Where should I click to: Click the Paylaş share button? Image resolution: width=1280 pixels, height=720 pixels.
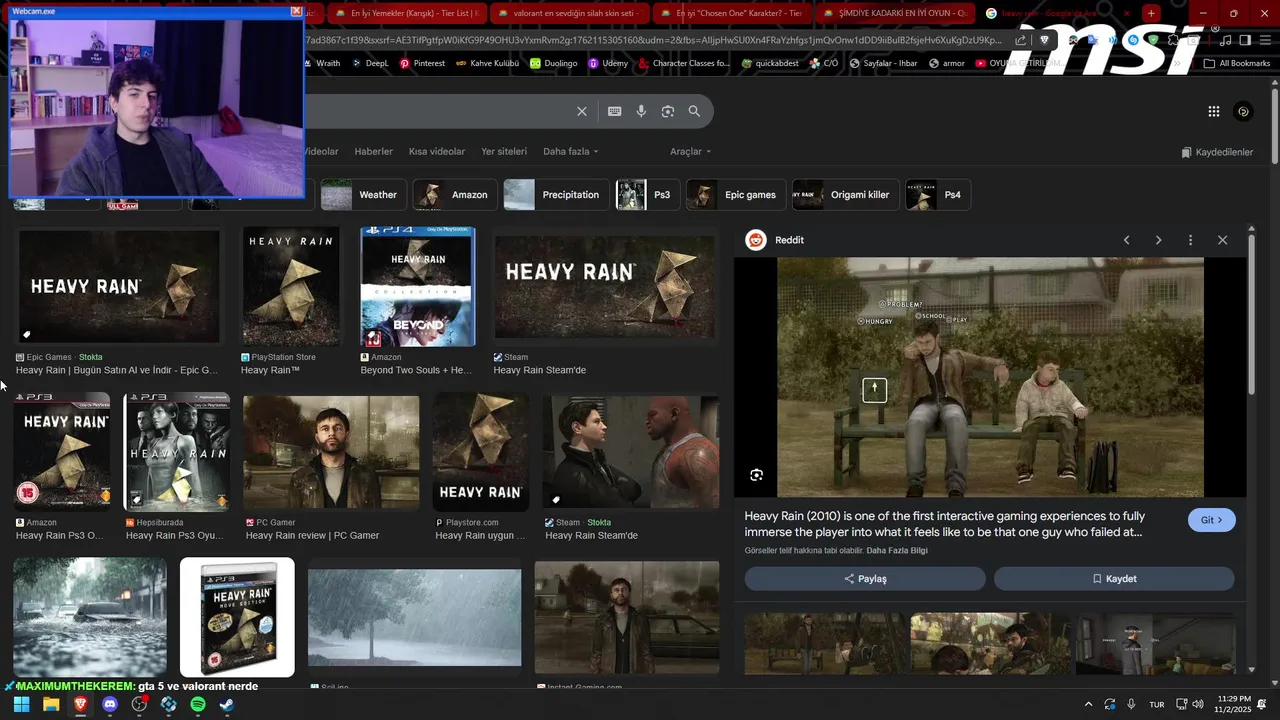point(865,579)
